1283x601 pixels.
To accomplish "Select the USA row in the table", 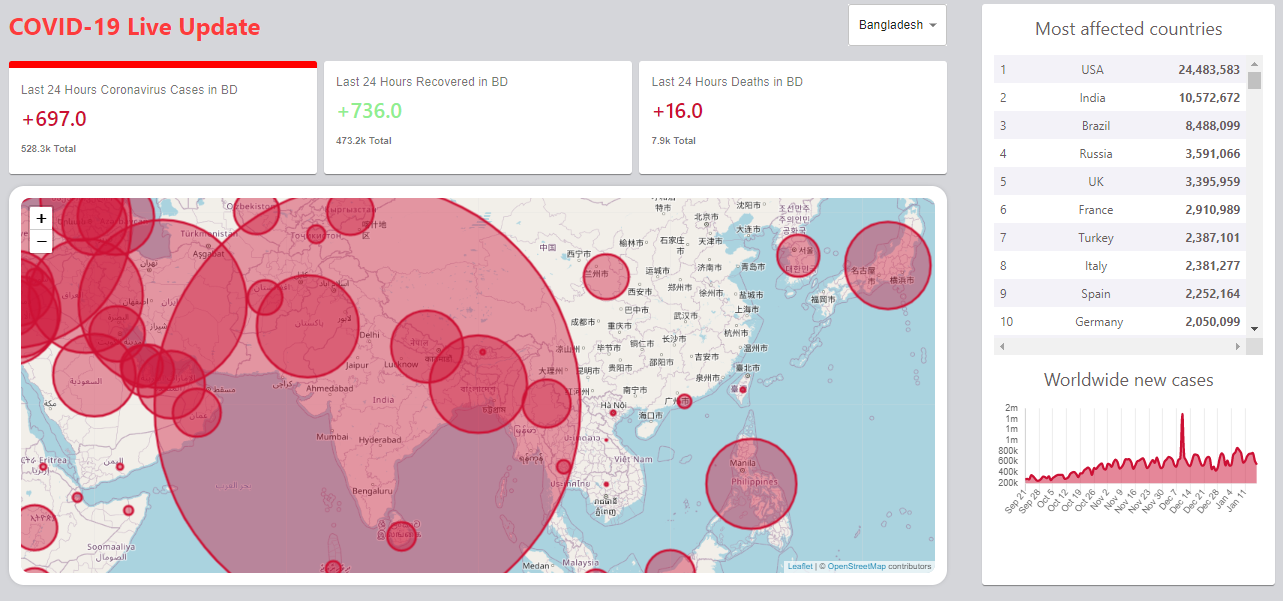I will point(1120,70).
